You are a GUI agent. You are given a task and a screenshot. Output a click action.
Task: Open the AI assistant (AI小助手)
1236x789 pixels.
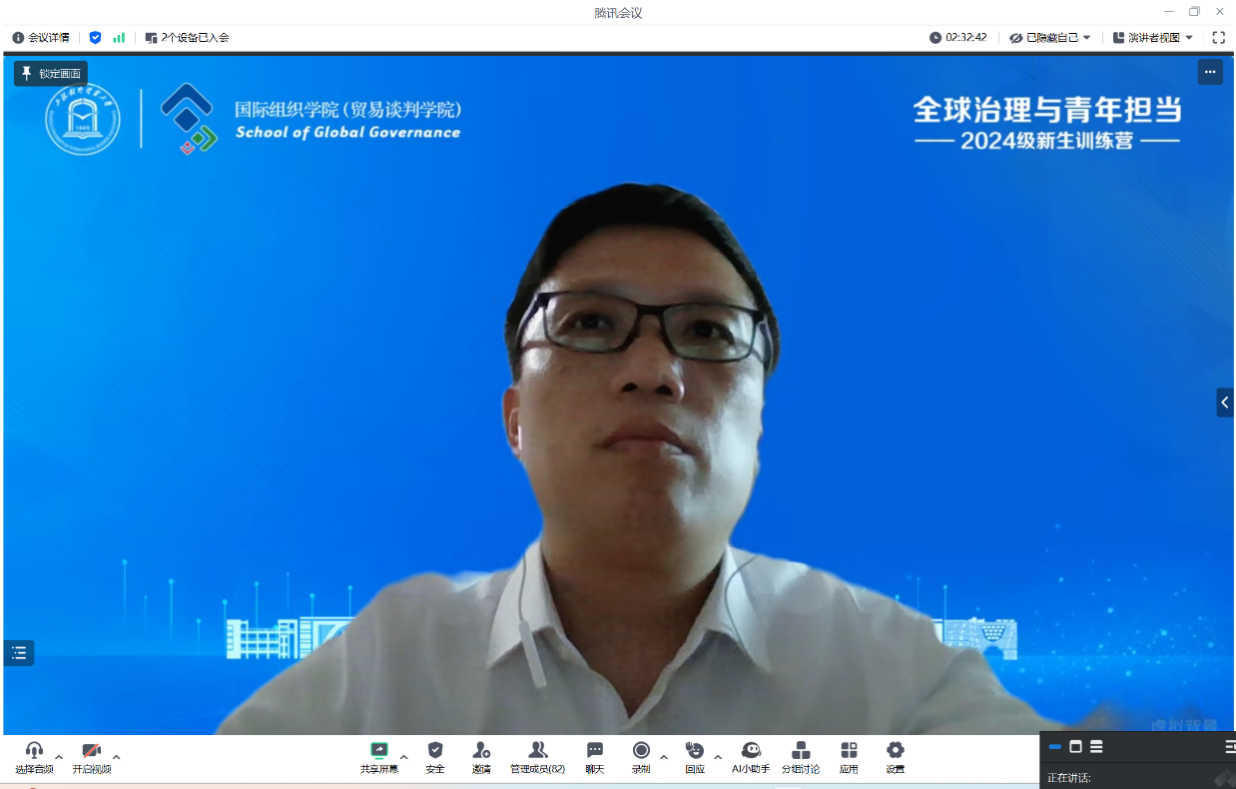pyautogui.click(x=751, y=757)
